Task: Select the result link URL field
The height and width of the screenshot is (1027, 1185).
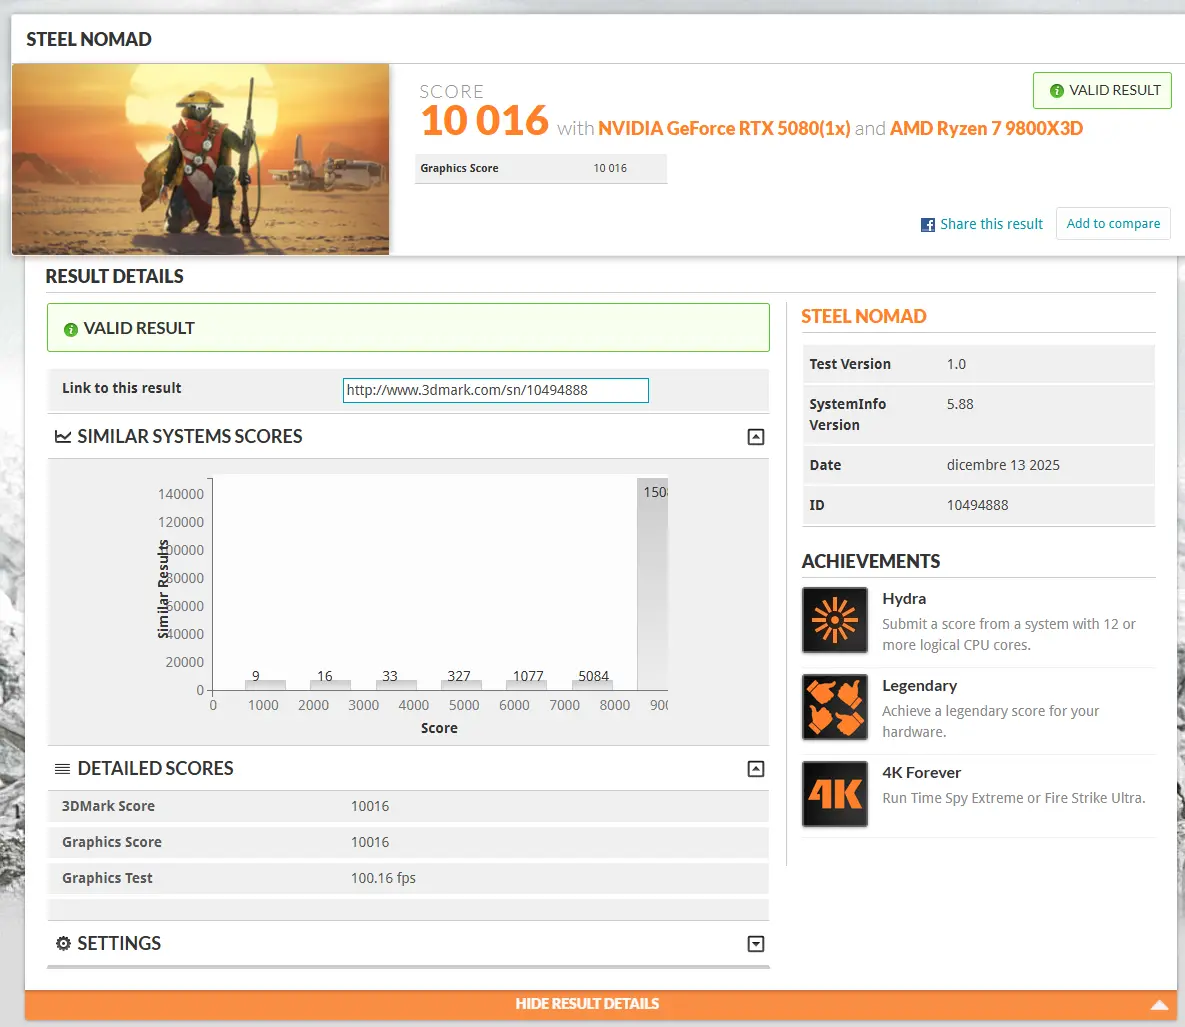Action: [495, 390]
